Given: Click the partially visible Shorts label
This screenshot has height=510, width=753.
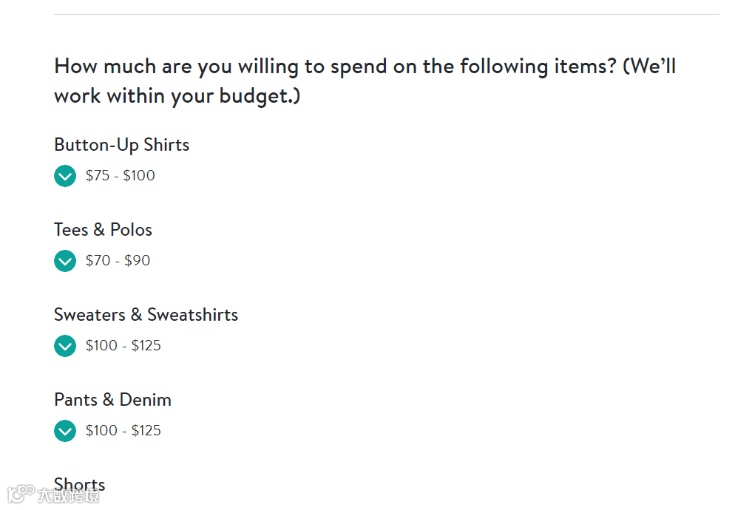Looking at the screenshot, I should coord(80,484).
